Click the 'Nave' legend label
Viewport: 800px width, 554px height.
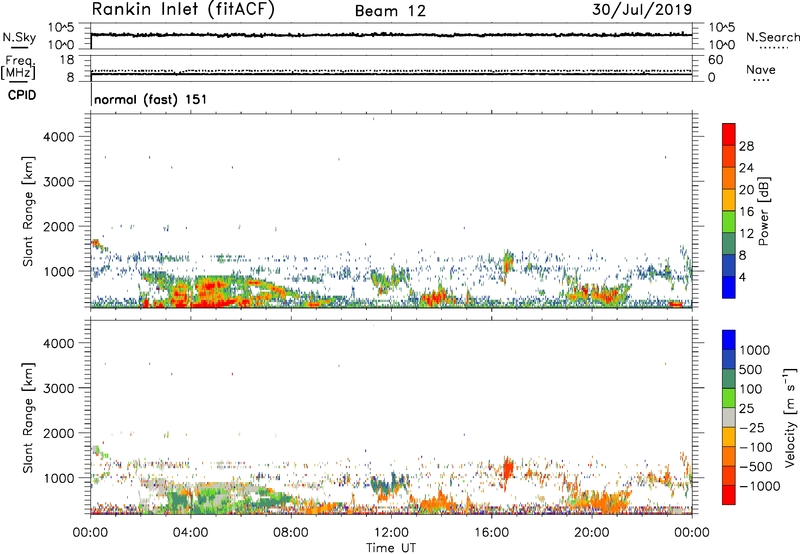[x=761, y=69]
